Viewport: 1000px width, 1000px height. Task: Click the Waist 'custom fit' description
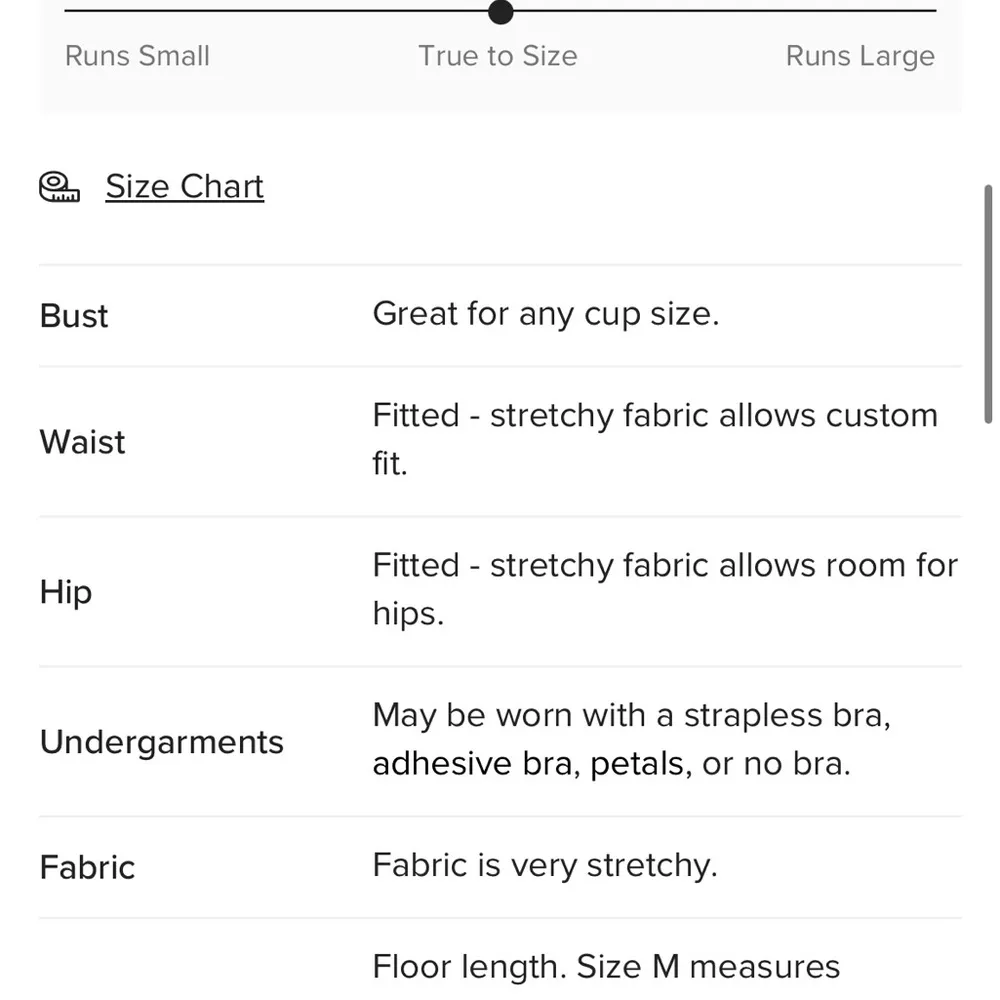coord(654,440)
